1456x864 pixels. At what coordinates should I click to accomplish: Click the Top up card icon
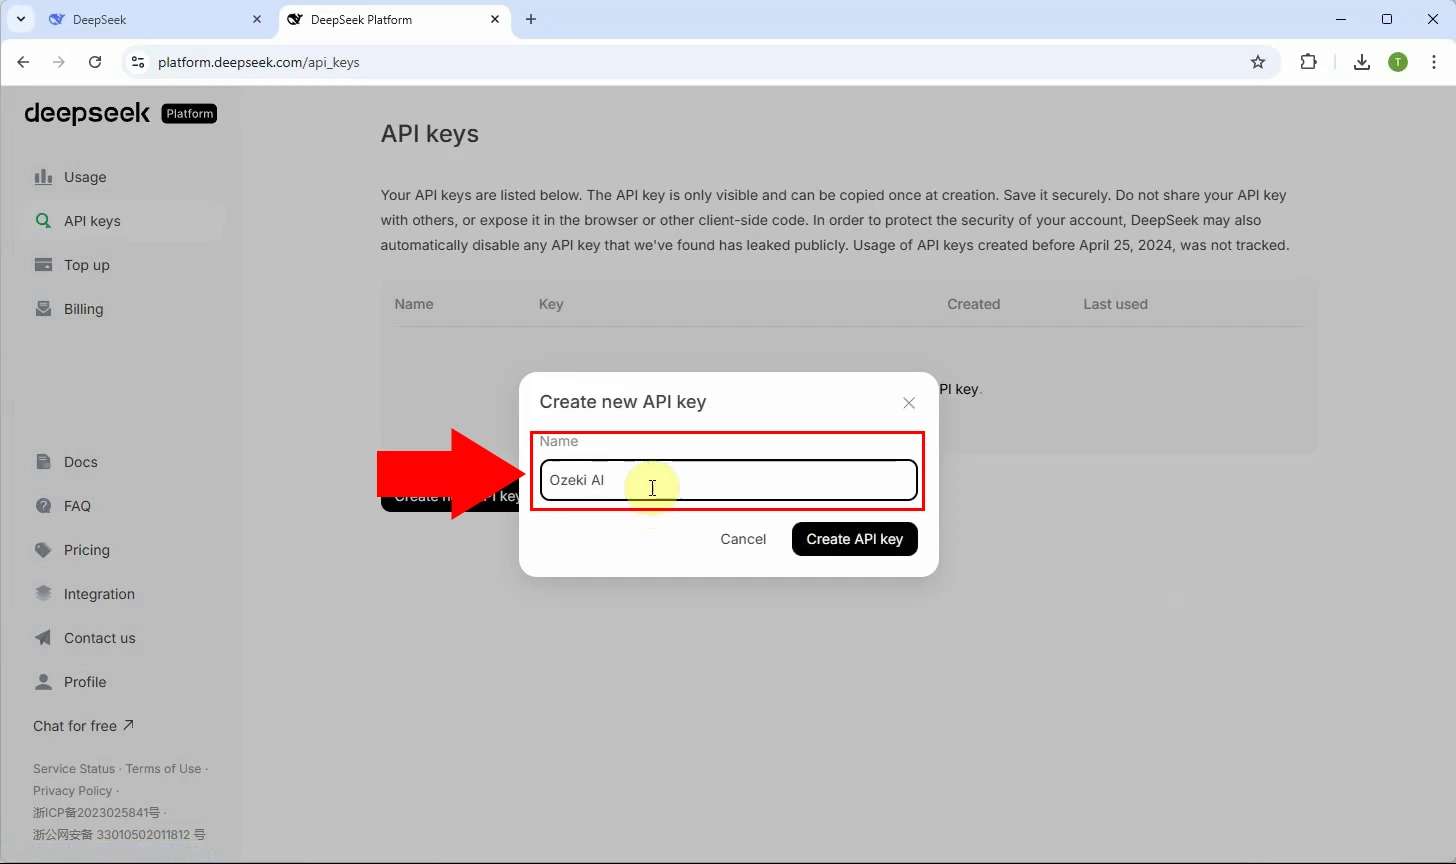click(43, 265)
